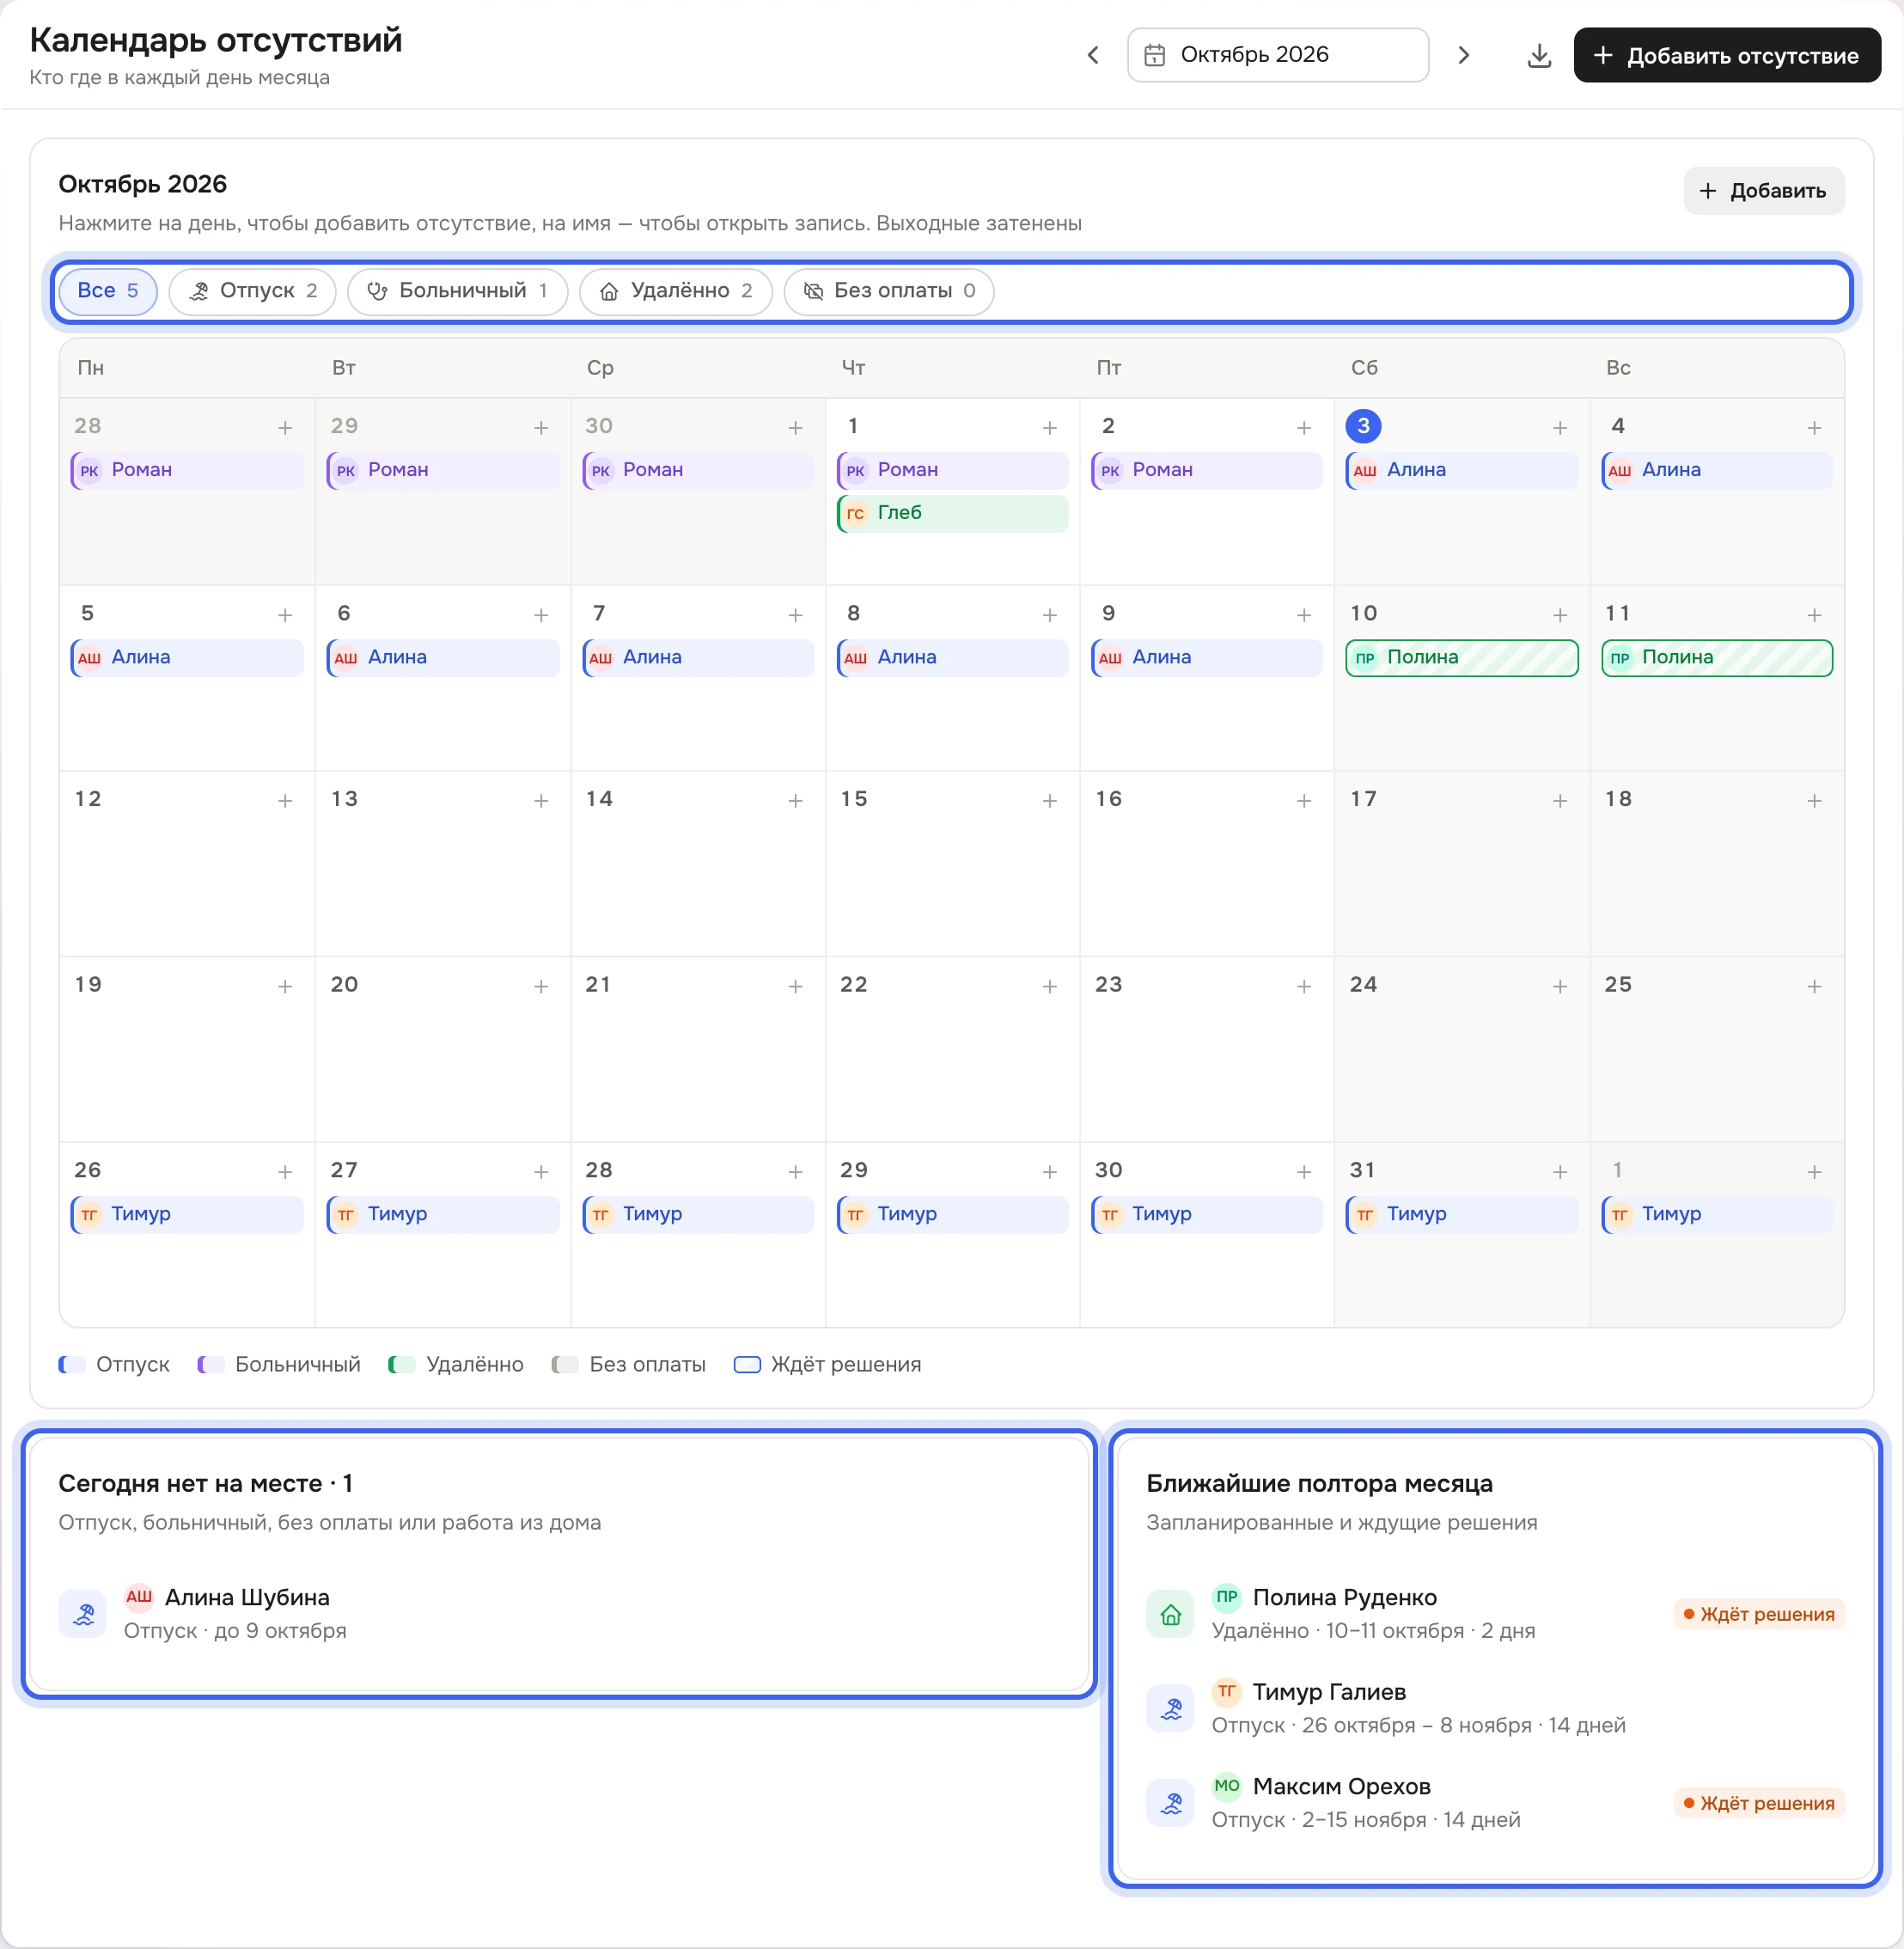
Task: Open Тимур Галиев upcoming absence row
Action: [1494, 1708]
